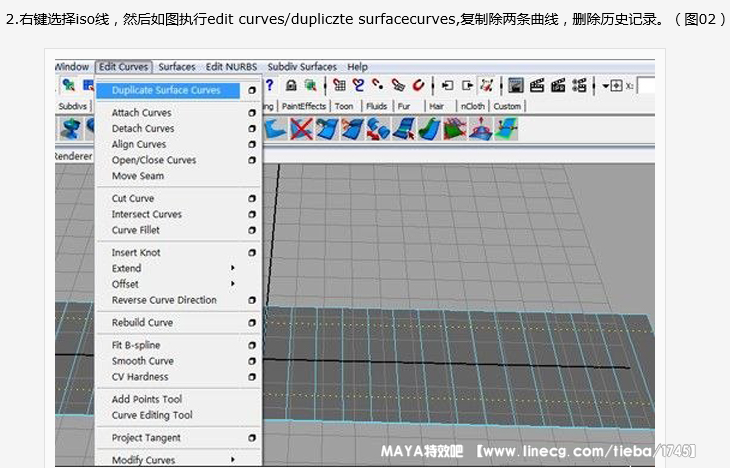Screen dimensions: 730x468
Task: Click the padlock icon in status line
Action: (289, 86)
